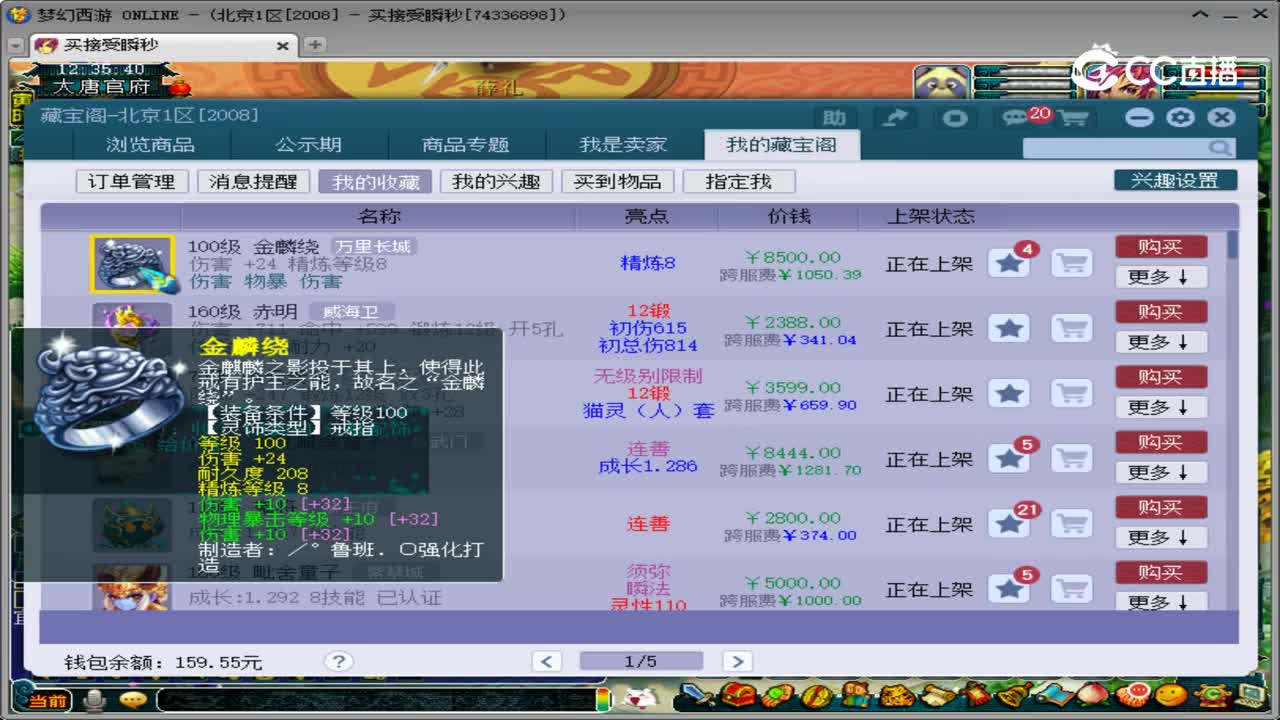Toggle the favorite star with the 21 badge

click(x=1010, y=524)
